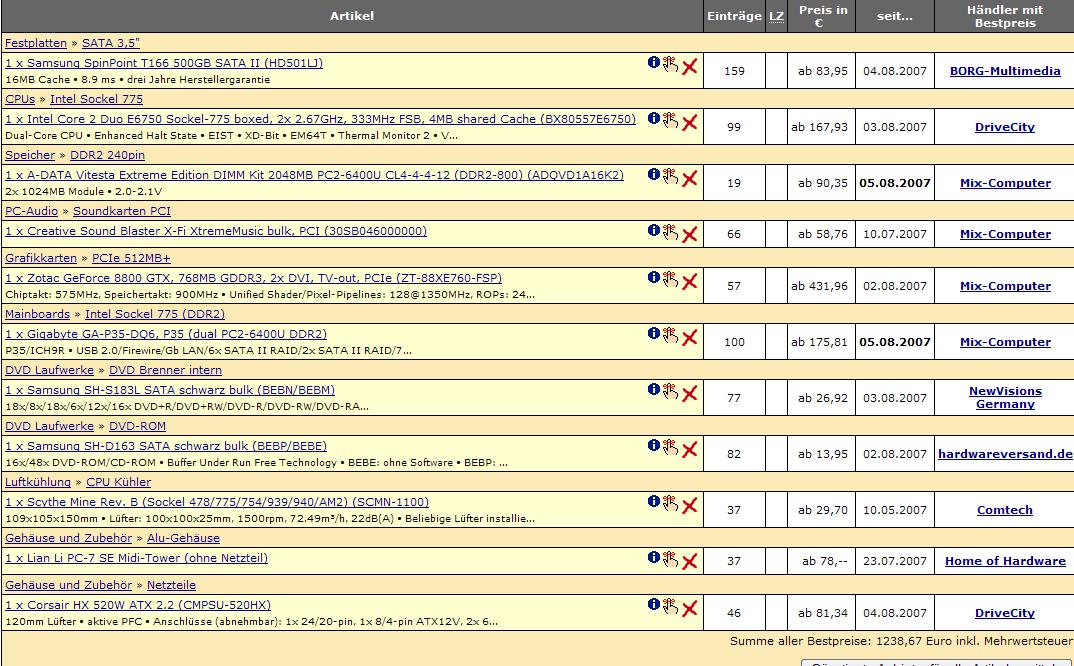This screenshot has width=1074, height=666.
Task: Delete Lian Li PC-7 SE via red X
Action: coord(690,562)
